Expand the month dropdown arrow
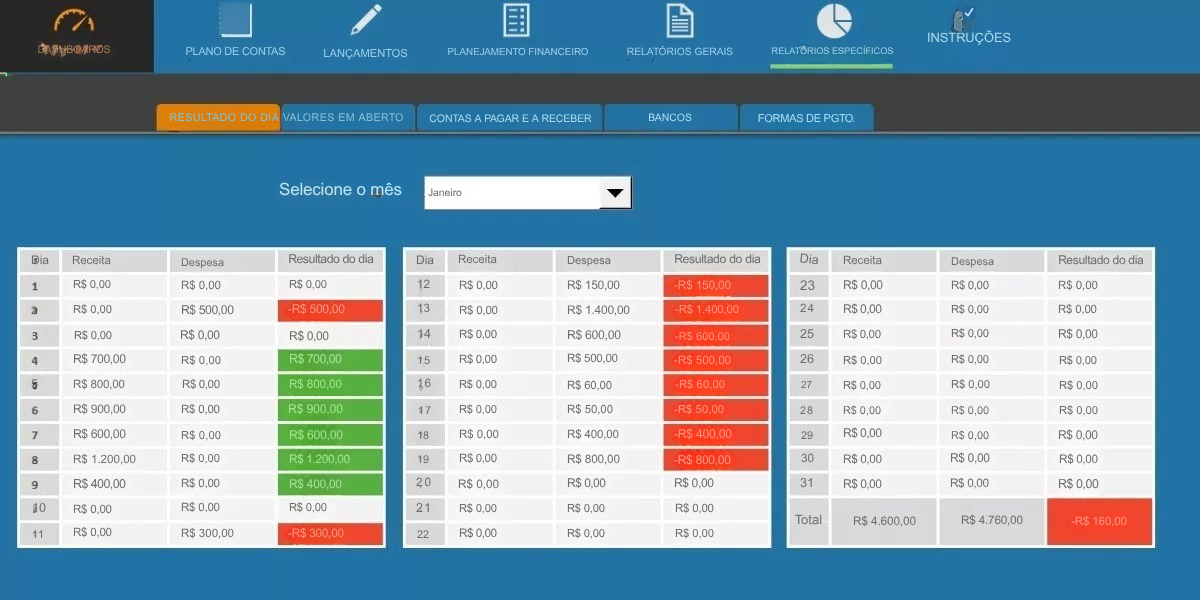 [x=615, y=193]
